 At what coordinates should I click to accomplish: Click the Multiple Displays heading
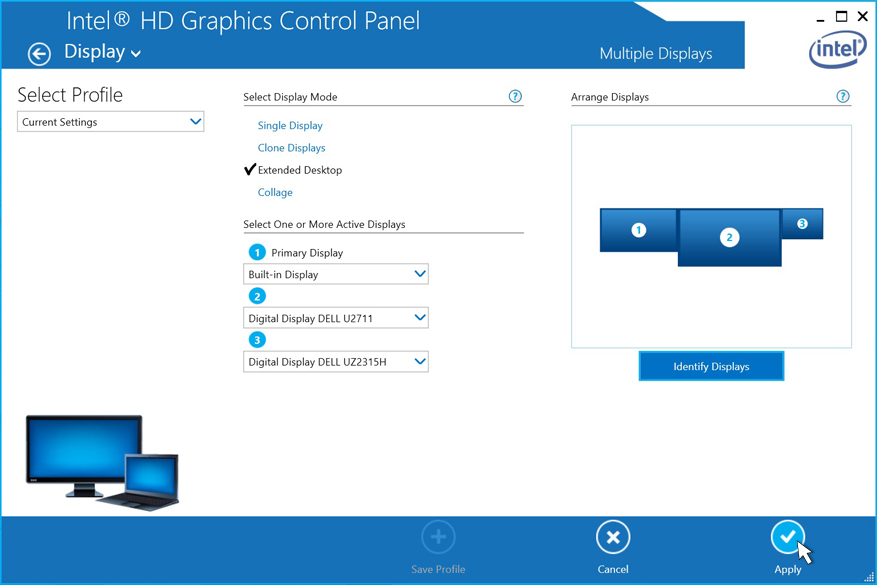(656, 54)
